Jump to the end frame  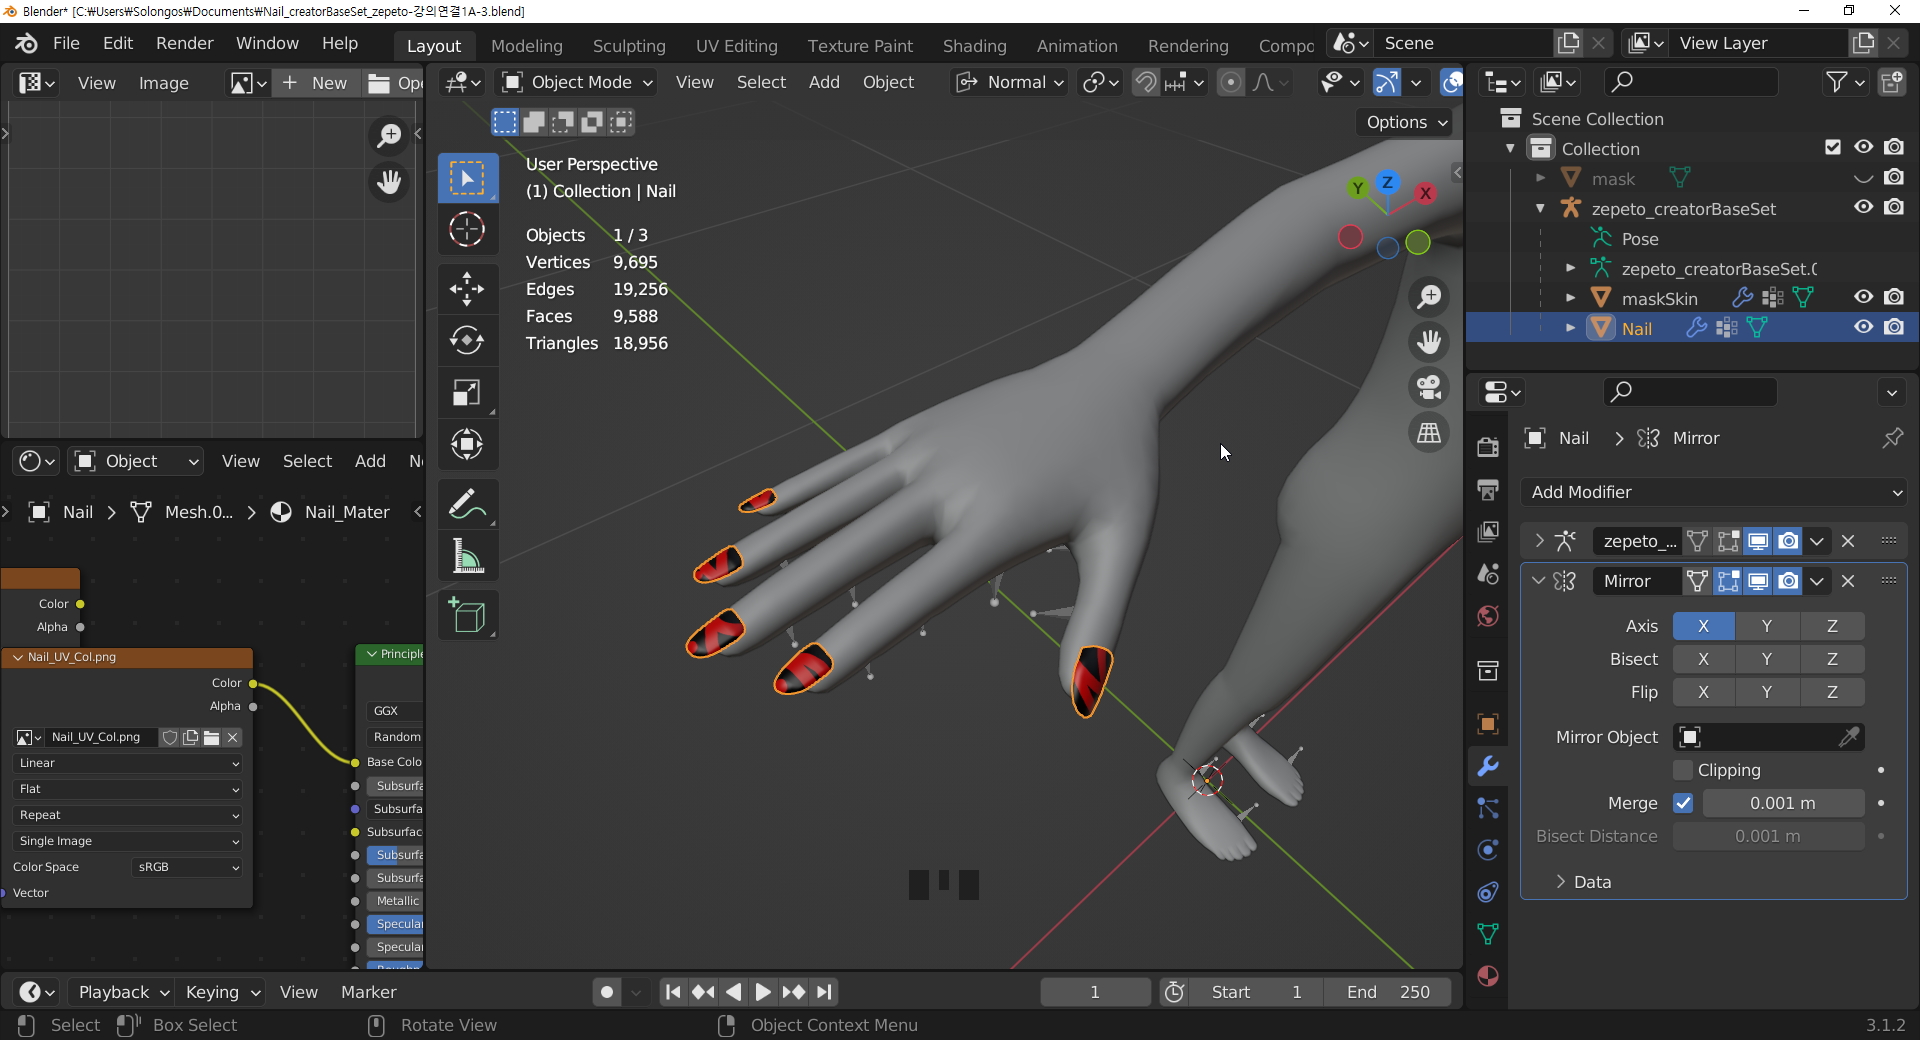pyautogui.click(x=824, y=992)
